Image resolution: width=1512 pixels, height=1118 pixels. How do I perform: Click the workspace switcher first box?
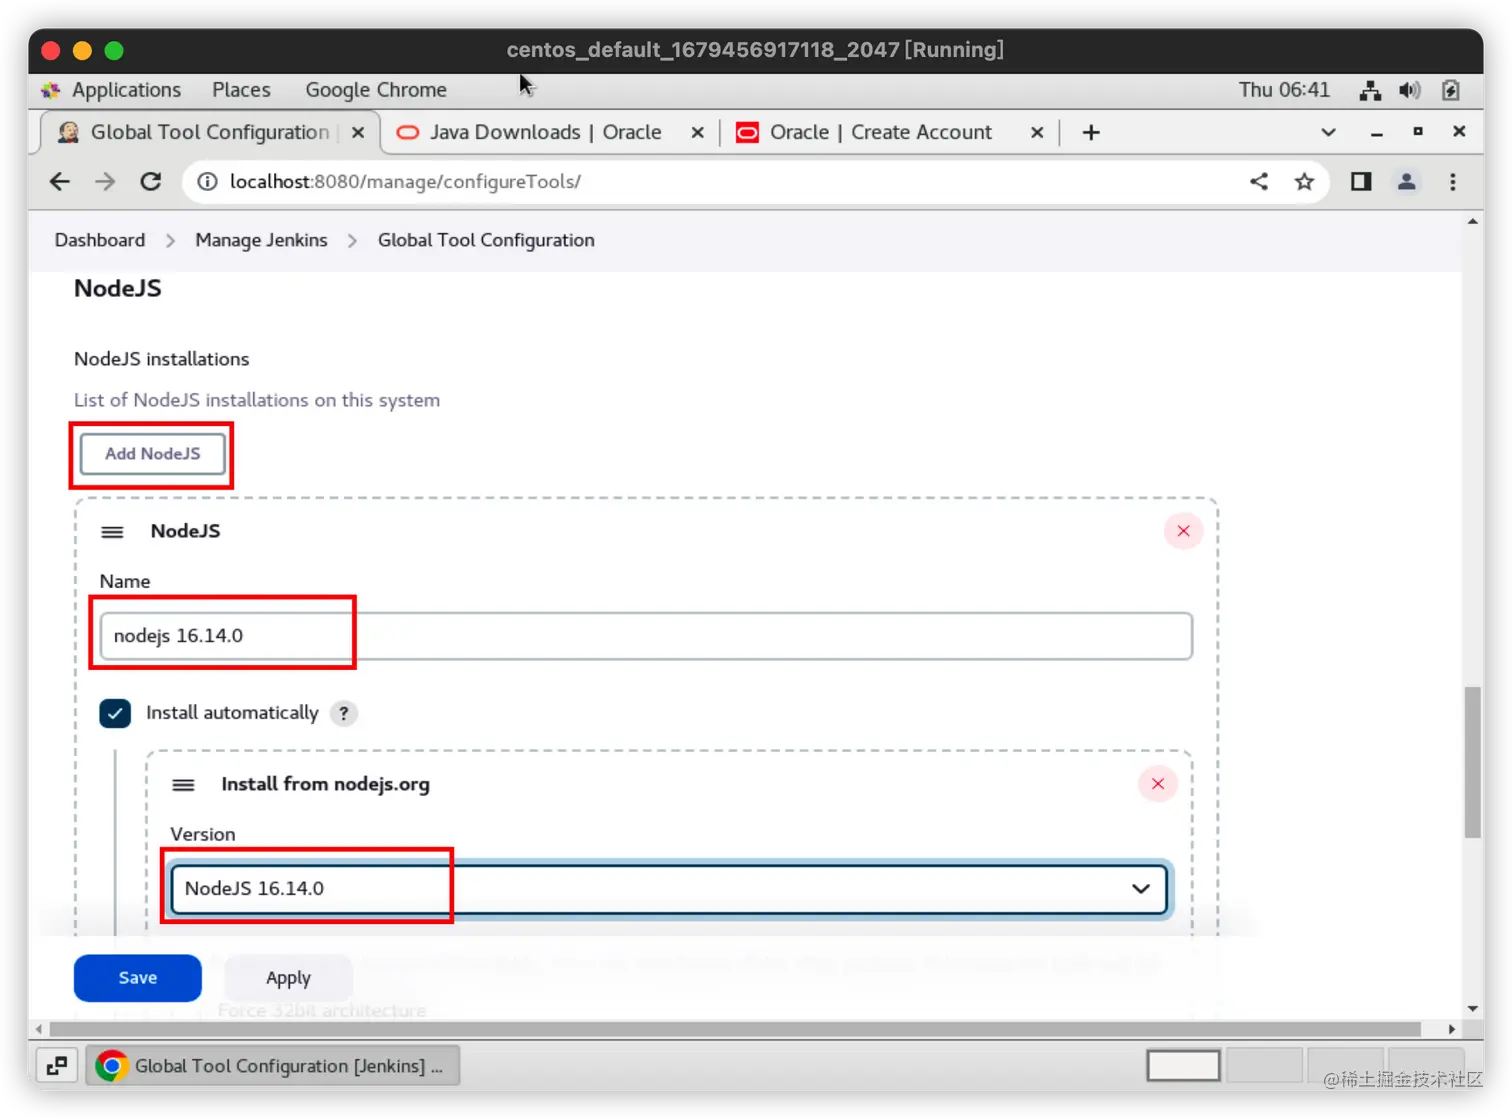[1184, 1066]
